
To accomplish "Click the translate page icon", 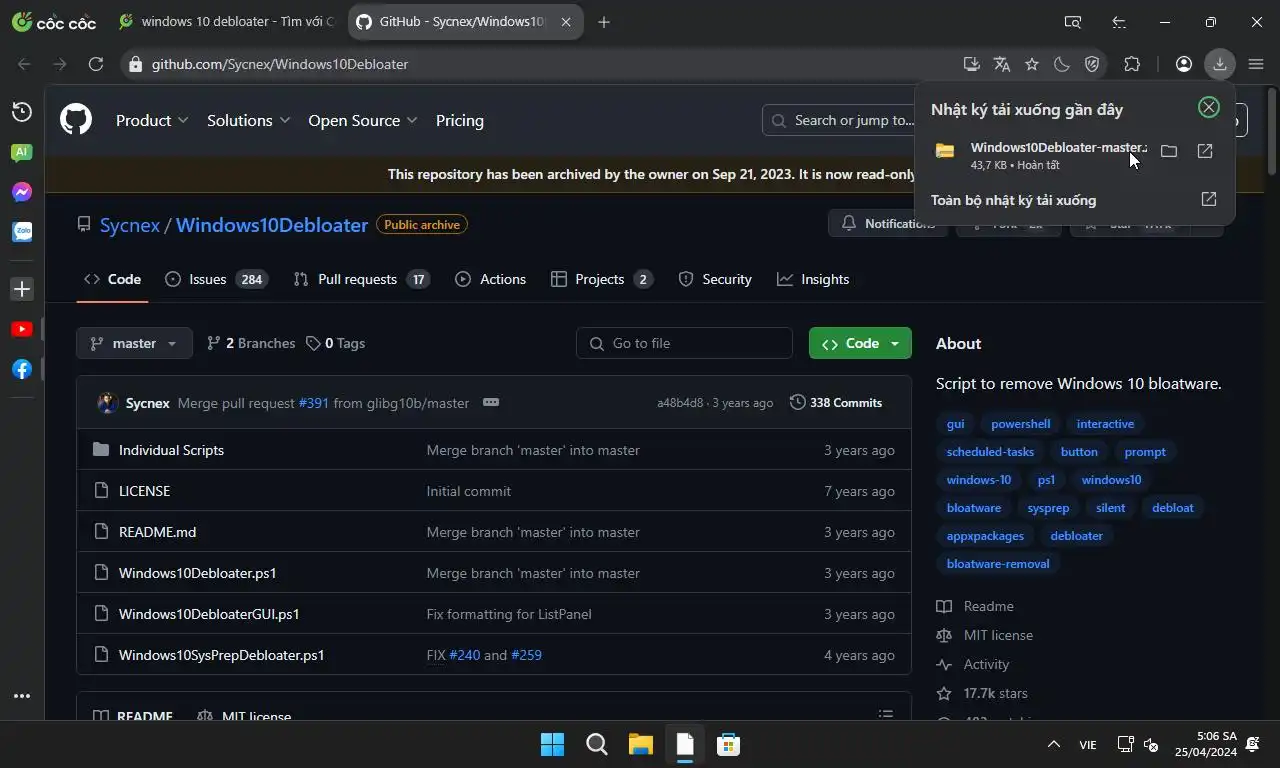I will point(1002,64).
